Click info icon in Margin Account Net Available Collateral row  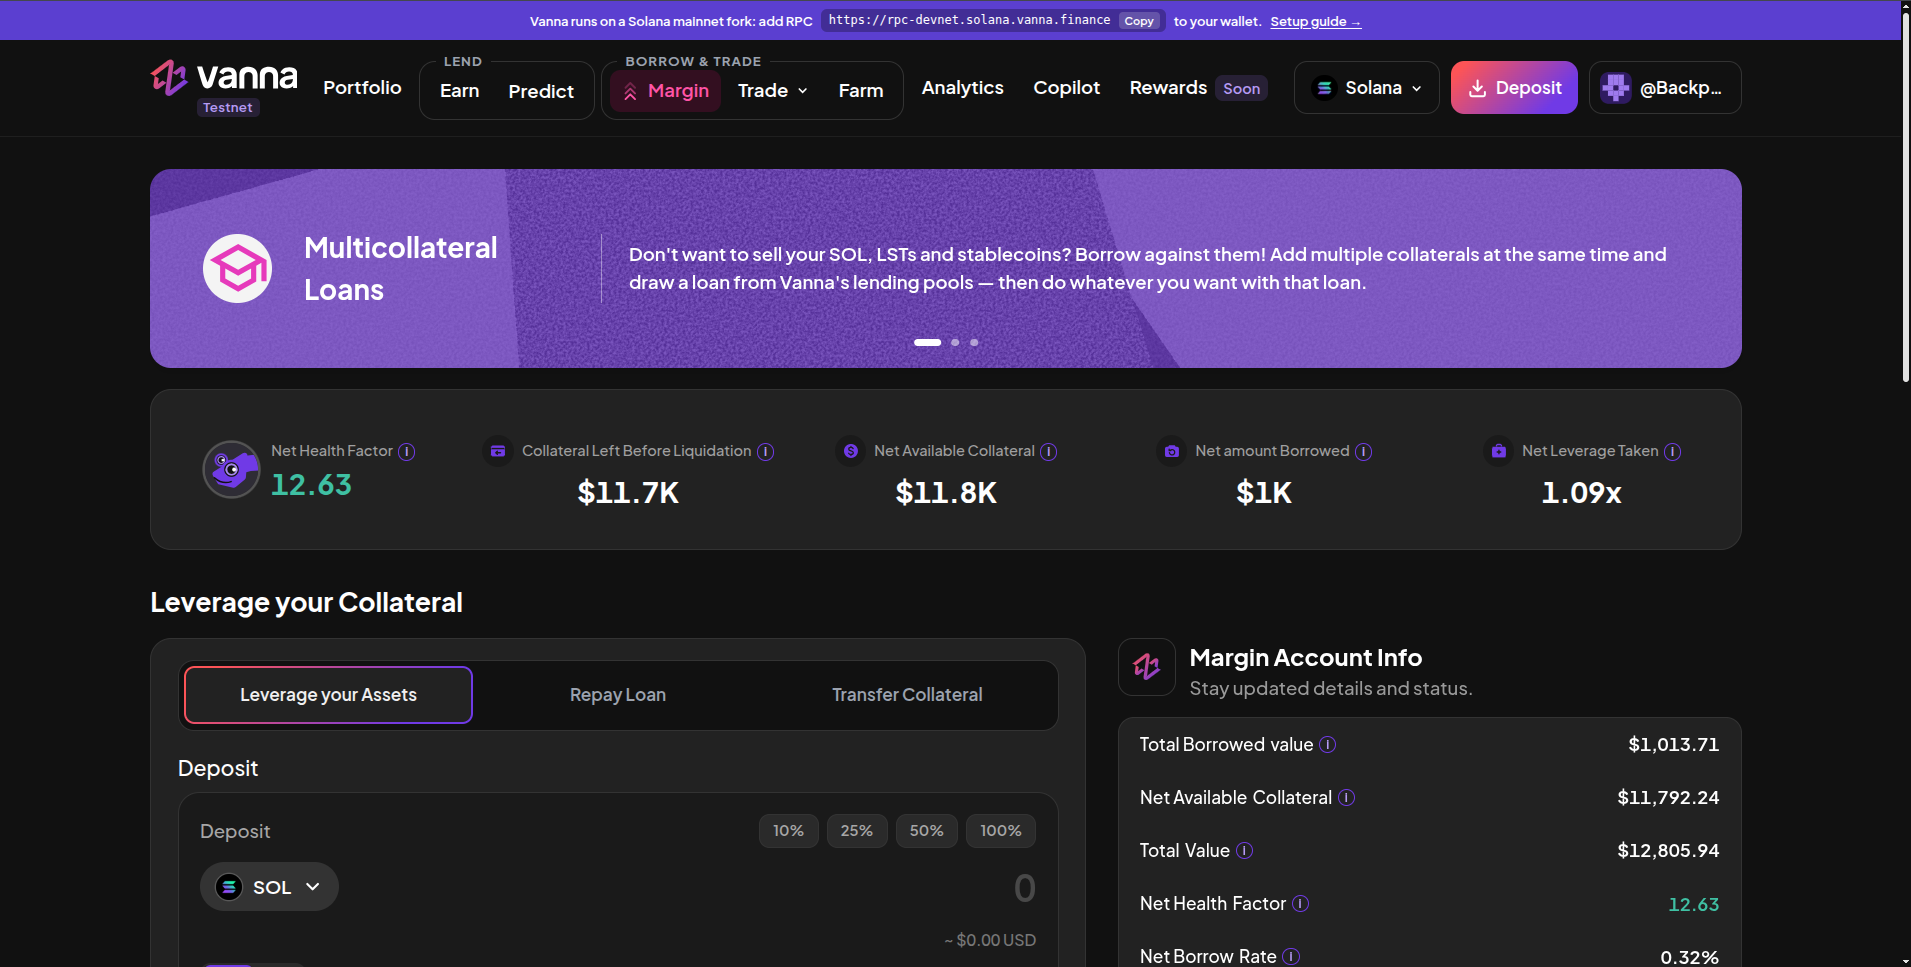click(x=1347, y=798)
